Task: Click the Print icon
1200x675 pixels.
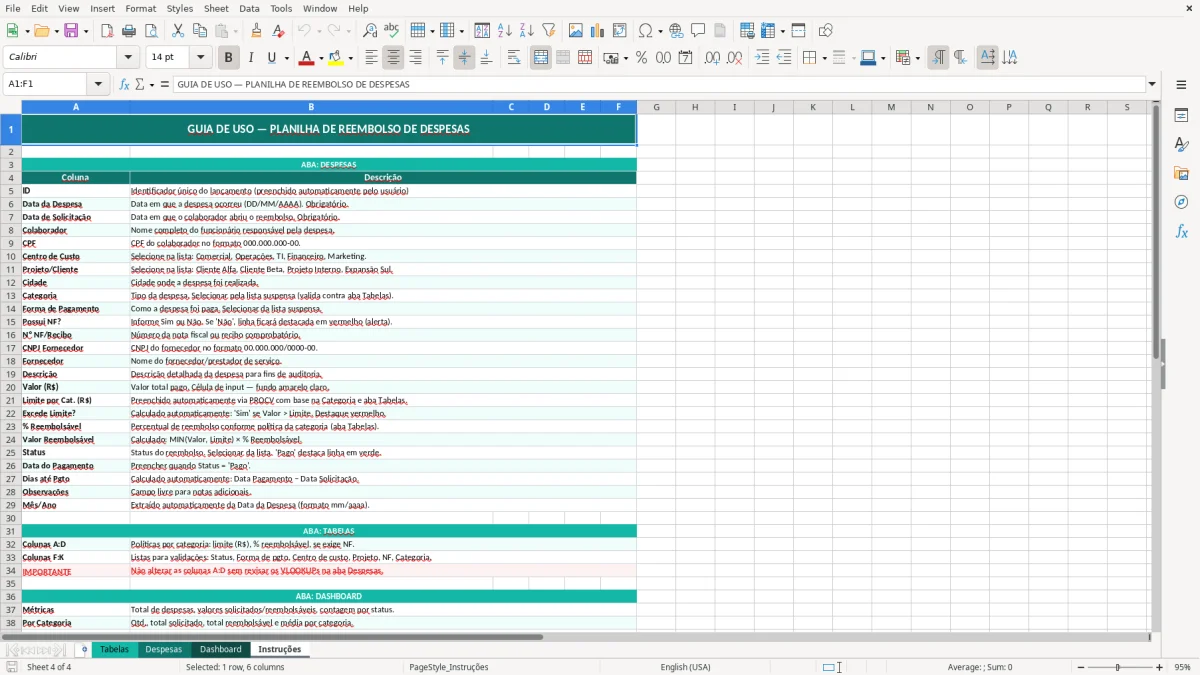Action: (129, 31)
